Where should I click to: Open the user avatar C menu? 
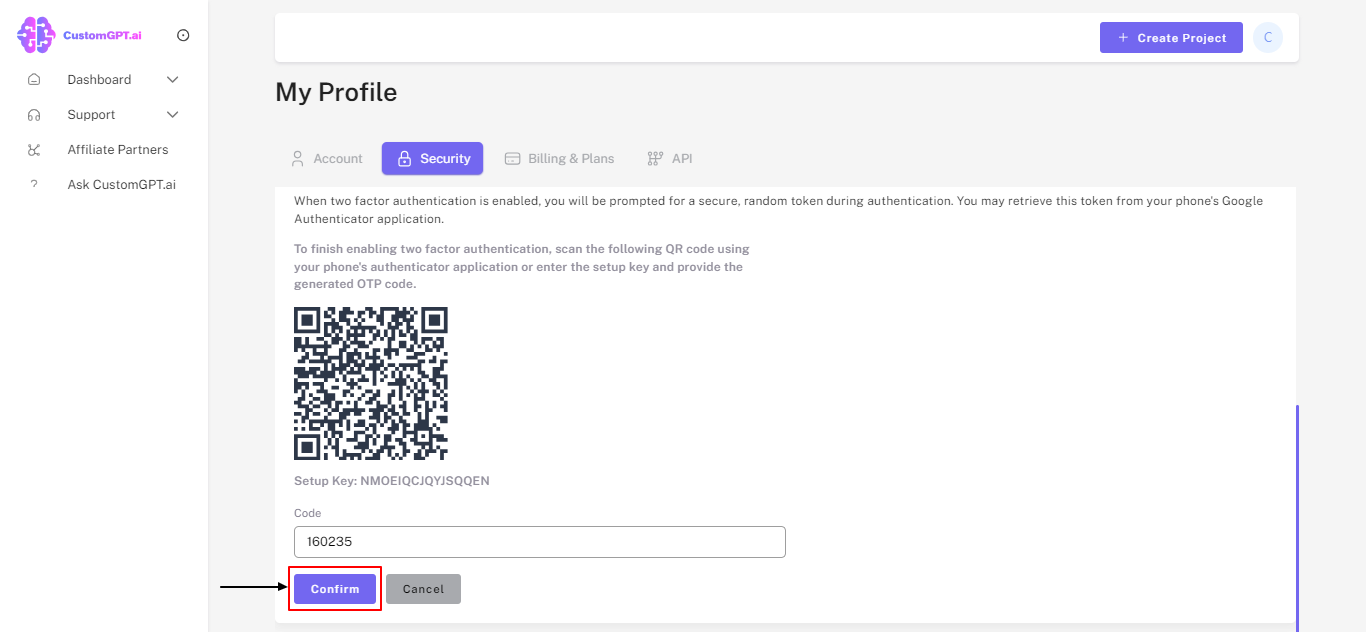[x=1268, y=38]
